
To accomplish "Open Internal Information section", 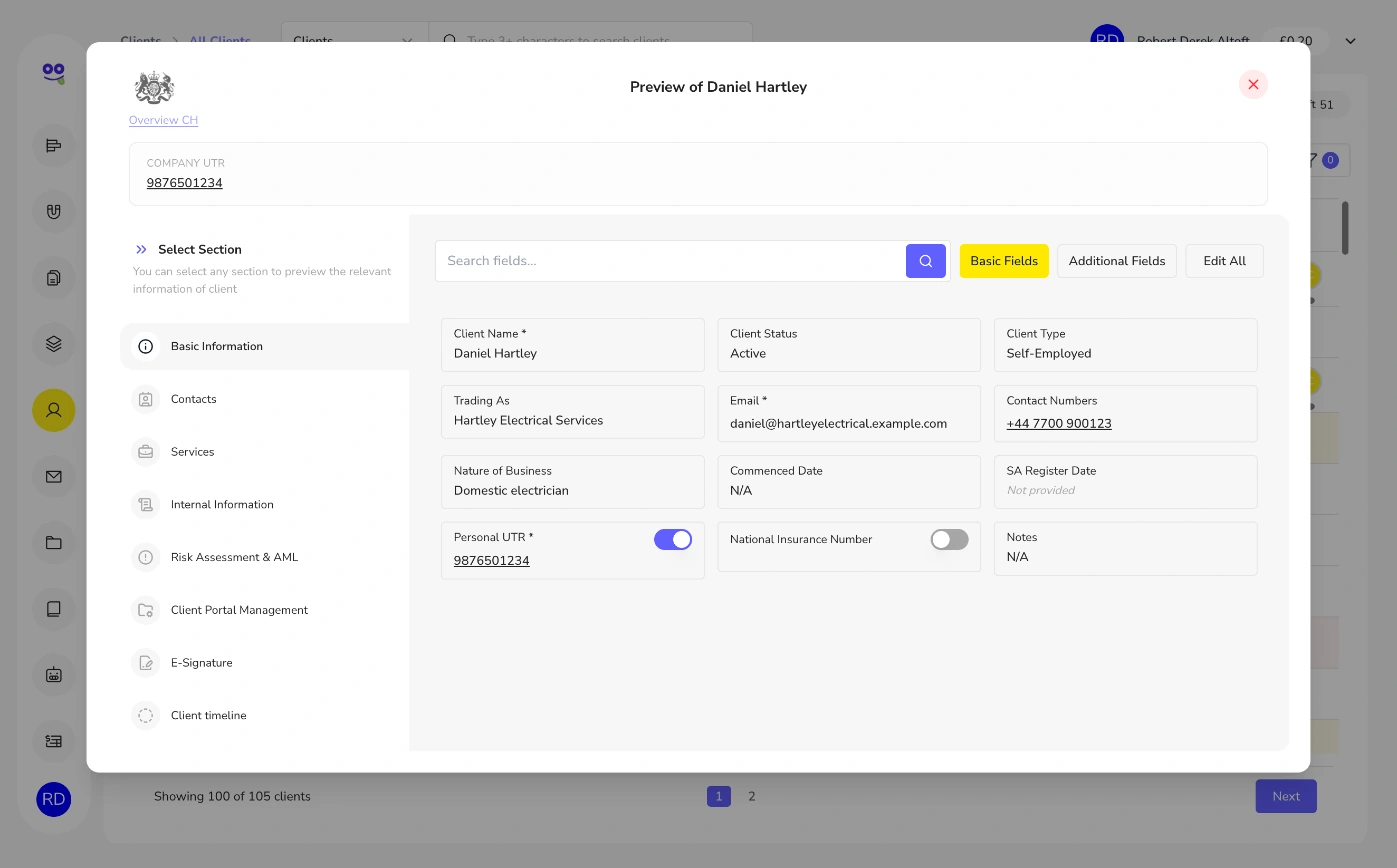I will pos(265,505).
